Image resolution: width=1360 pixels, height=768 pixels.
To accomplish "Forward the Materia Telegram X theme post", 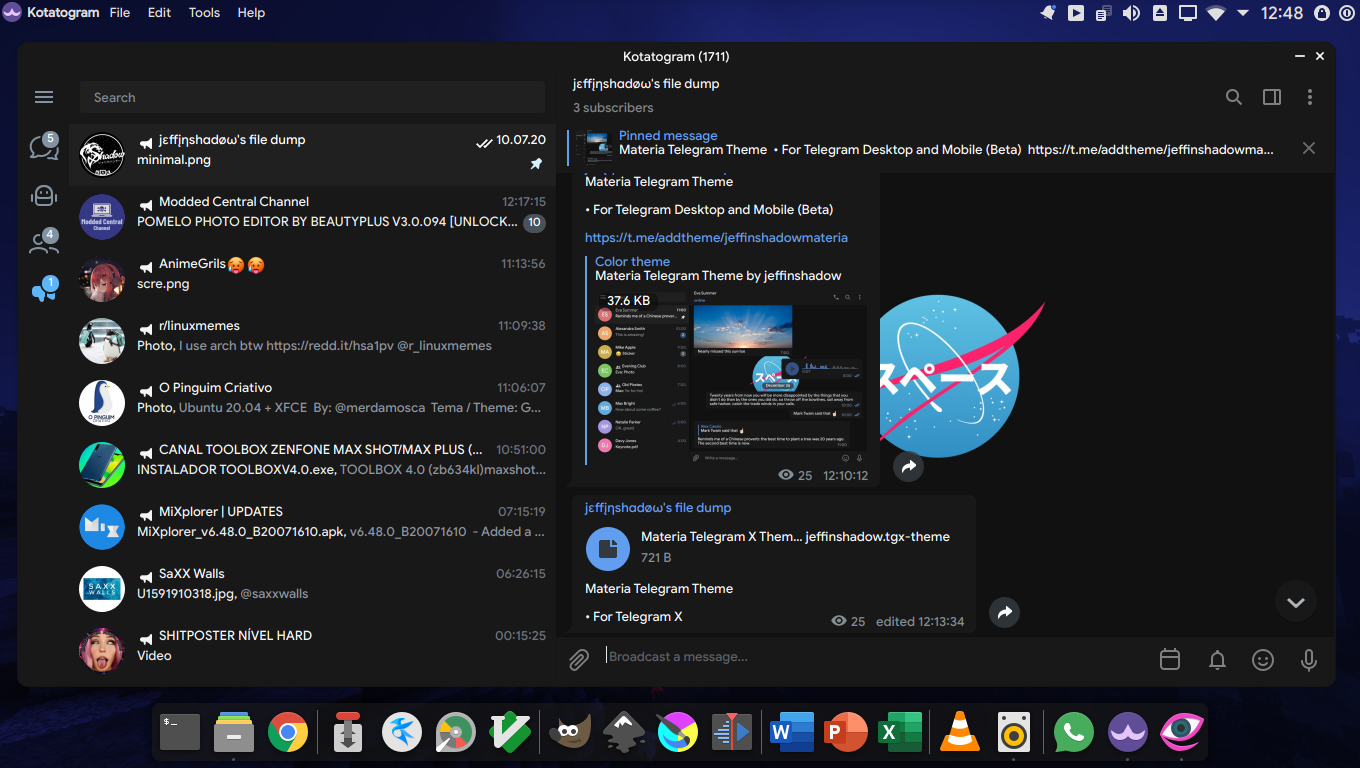I will pos(1004,612).
